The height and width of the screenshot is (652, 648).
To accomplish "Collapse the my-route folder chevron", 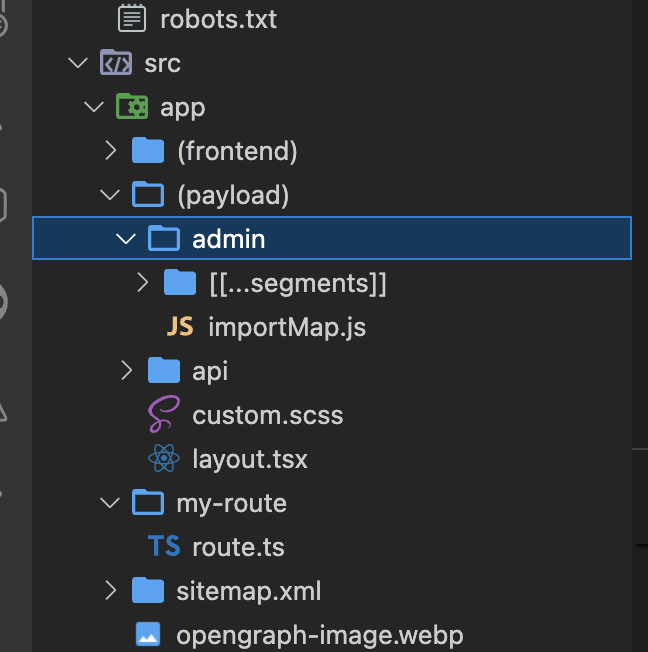I will click(110, 503).
